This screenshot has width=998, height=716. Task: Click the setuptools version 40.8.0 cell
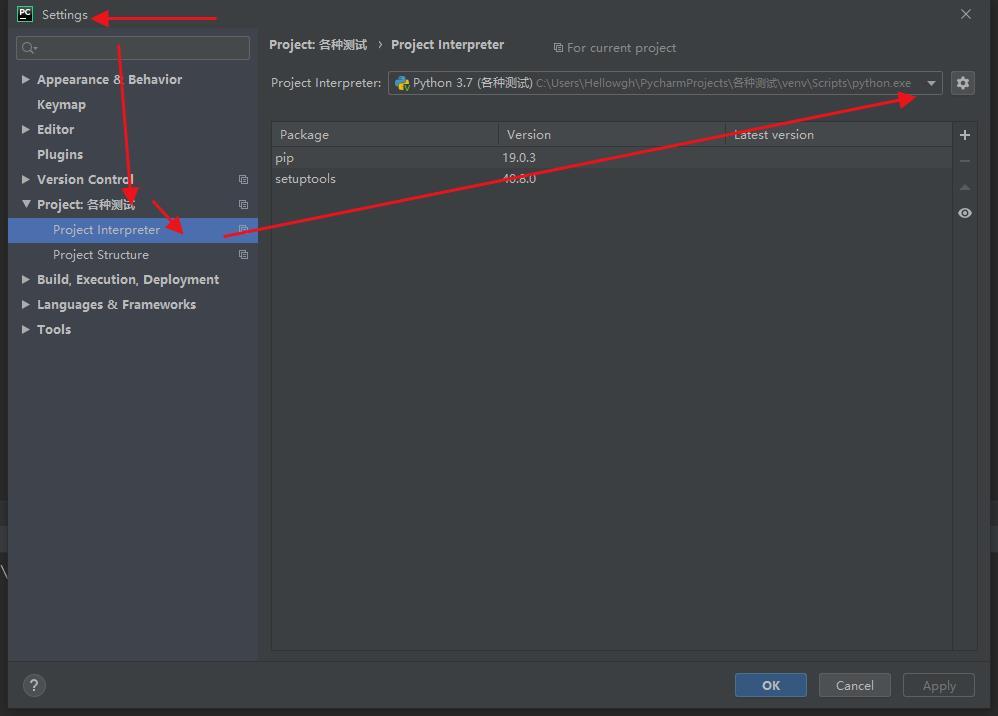coord(519,179)
